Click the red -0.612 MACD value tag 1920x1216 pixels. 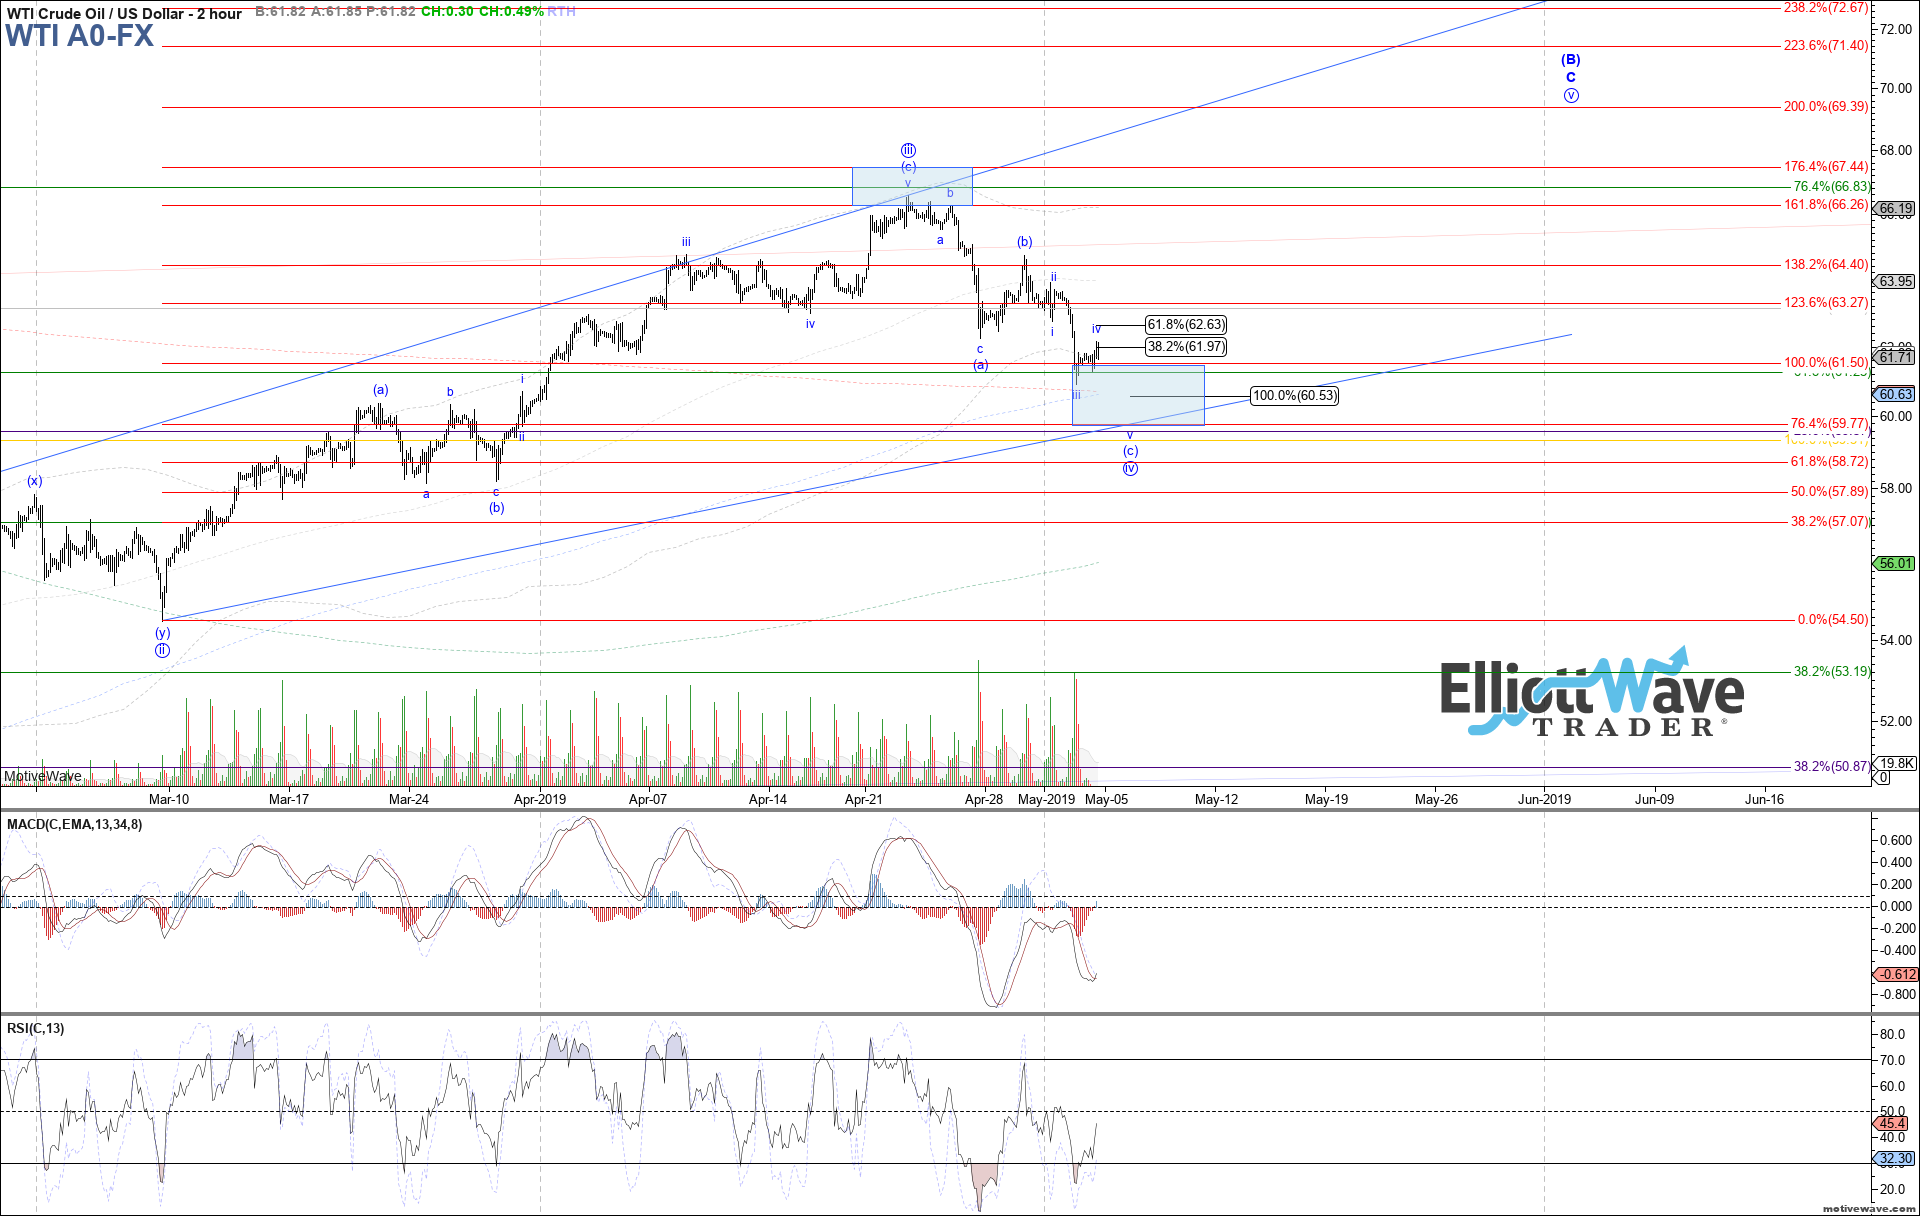point(1895,974)
